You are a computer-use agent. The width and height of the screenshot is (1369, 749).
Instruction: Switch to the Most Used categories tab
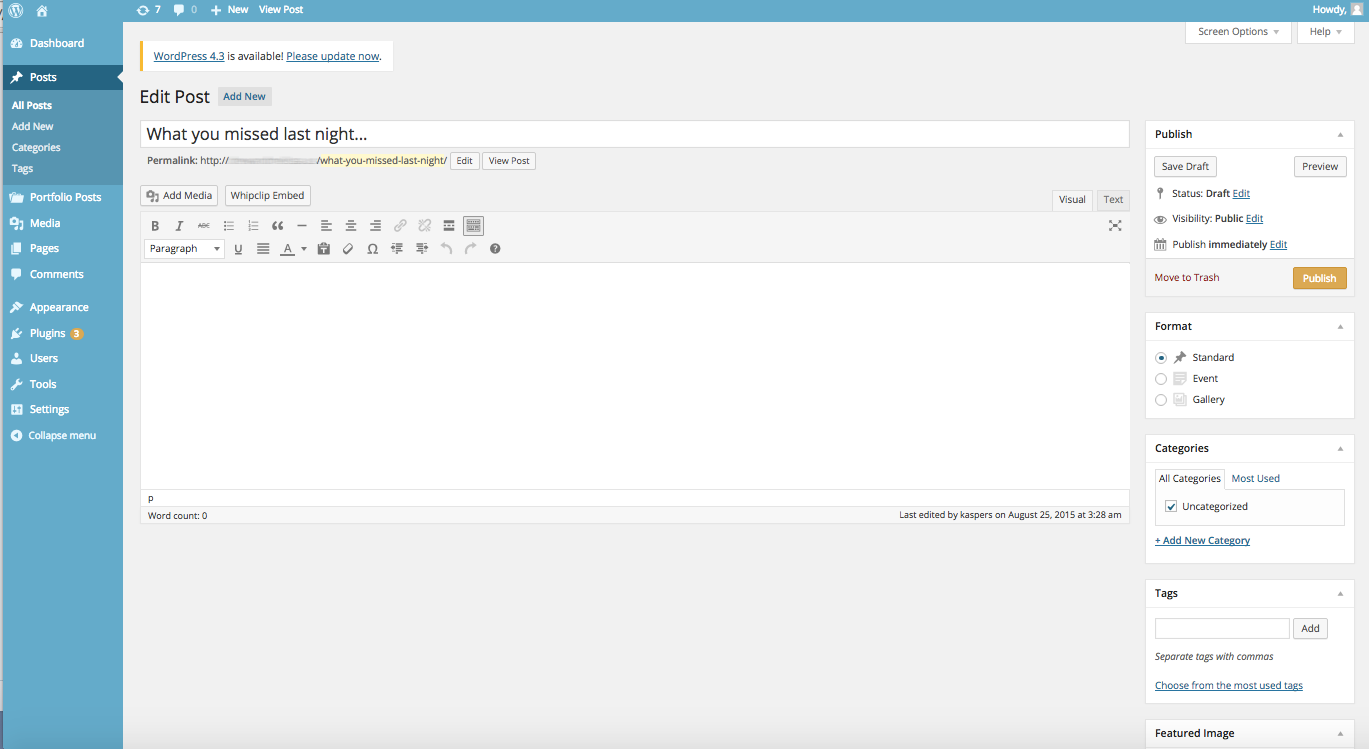pos(1255,479)
